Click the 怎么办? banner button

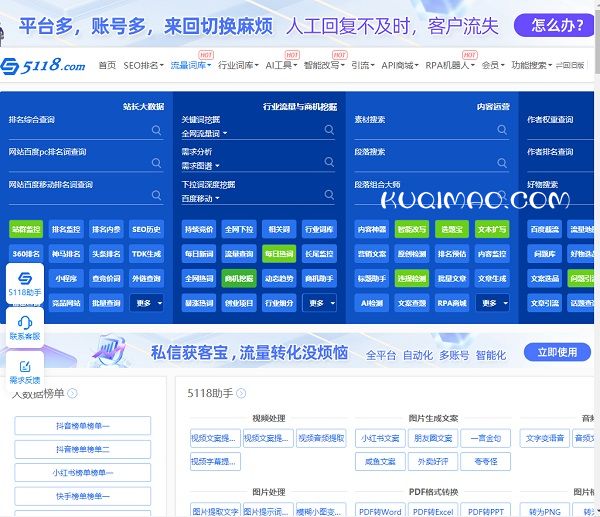[554, 26]
